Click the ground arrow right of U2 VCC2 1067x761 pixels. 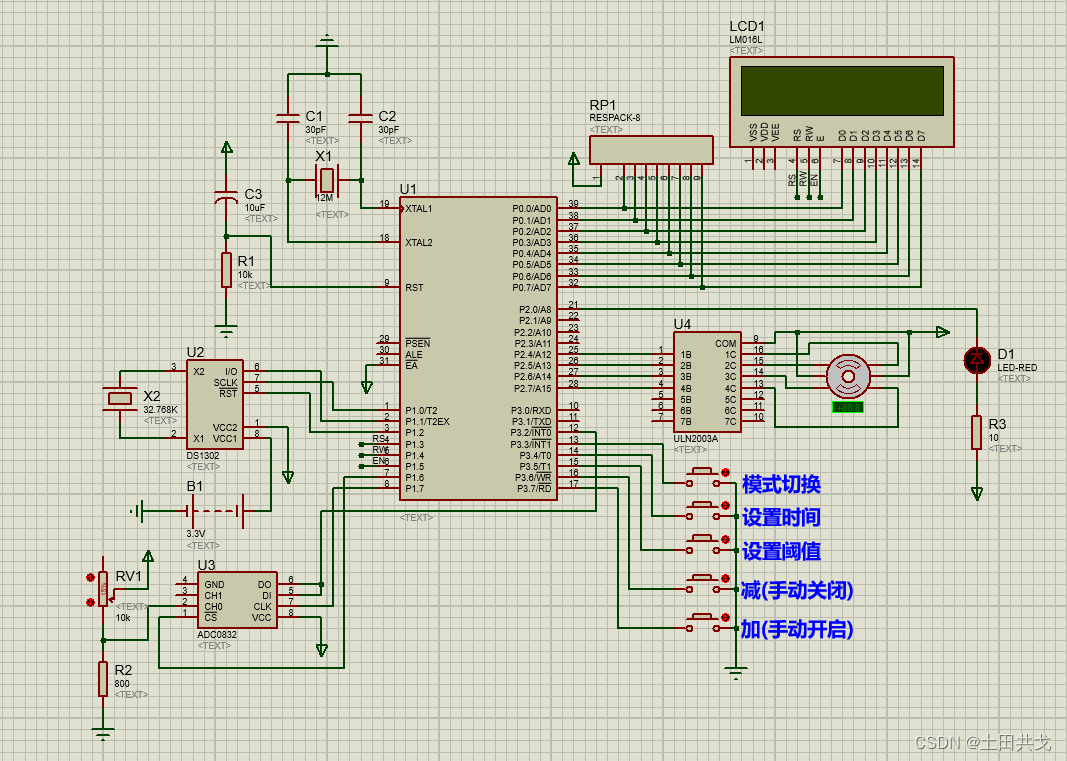coord(288,477)
